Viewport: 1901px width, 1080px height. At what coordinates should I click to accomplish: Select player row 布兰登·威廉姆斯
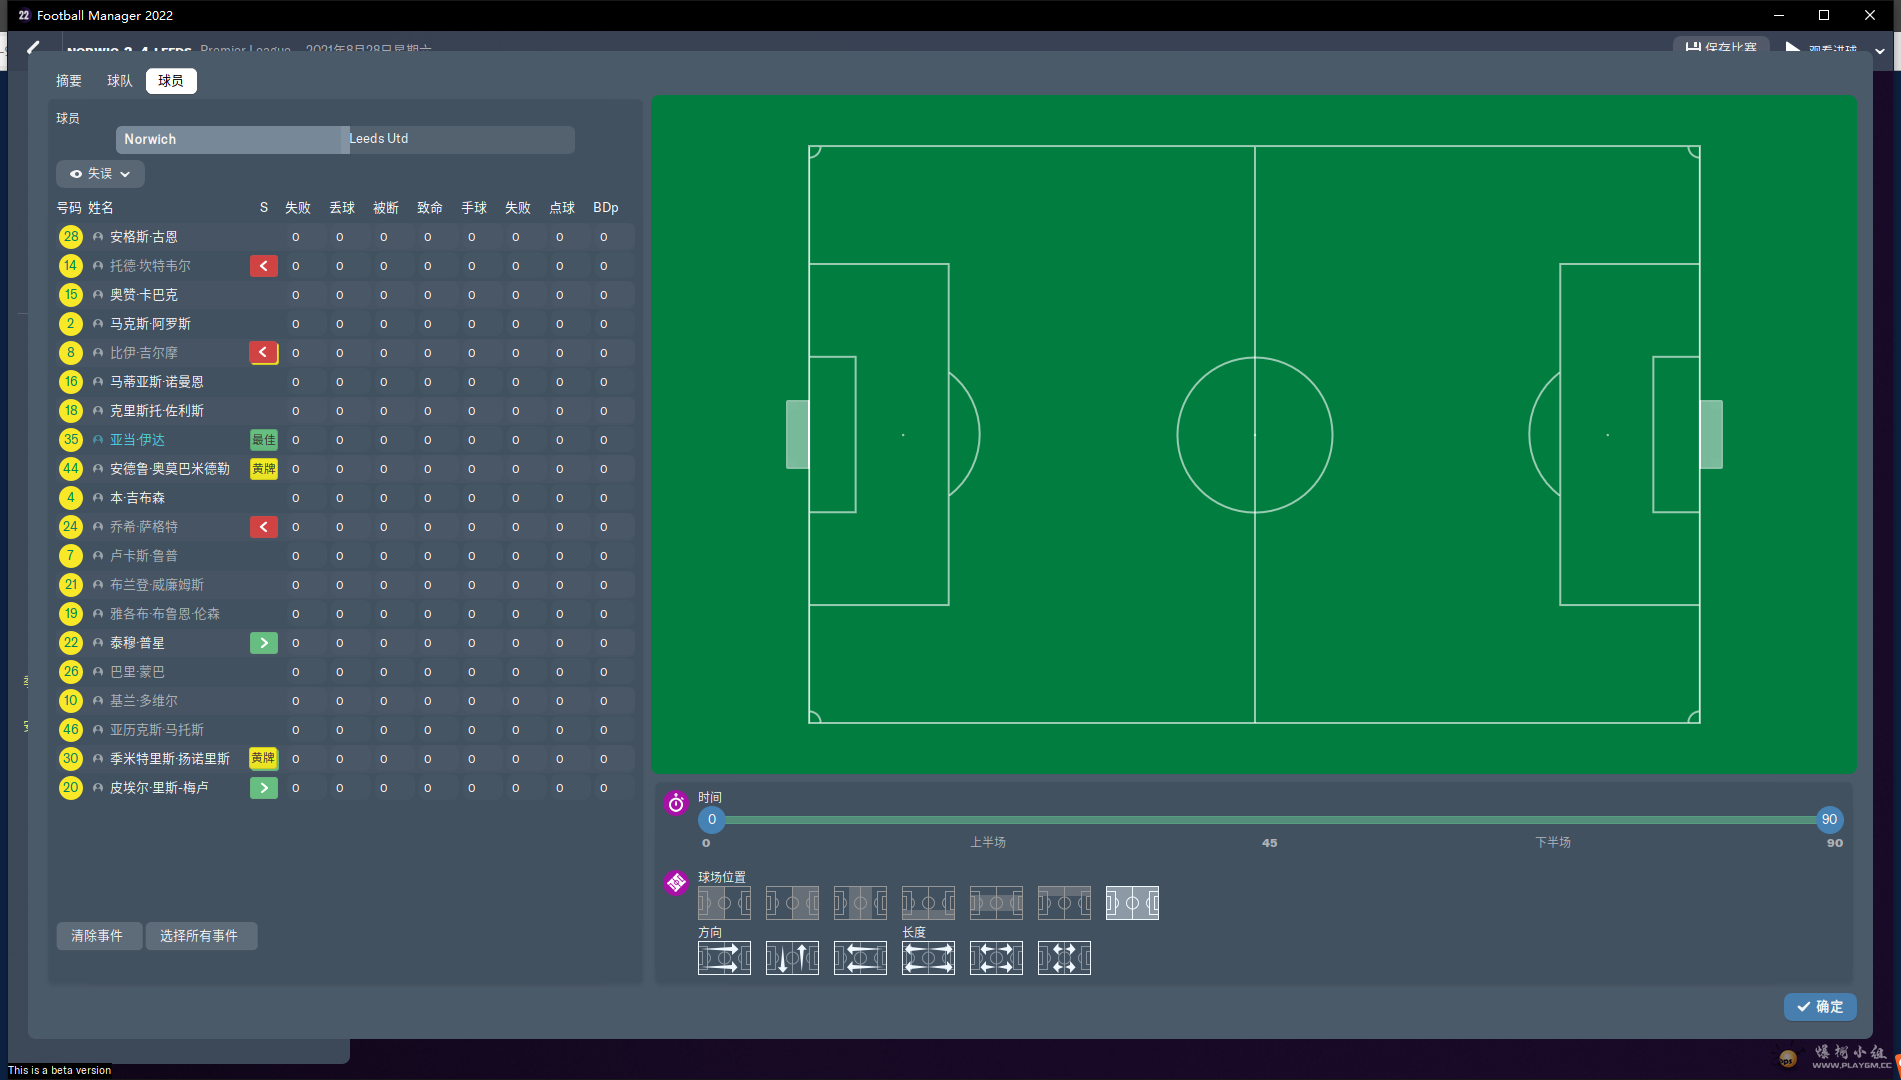tap(345, 585)
